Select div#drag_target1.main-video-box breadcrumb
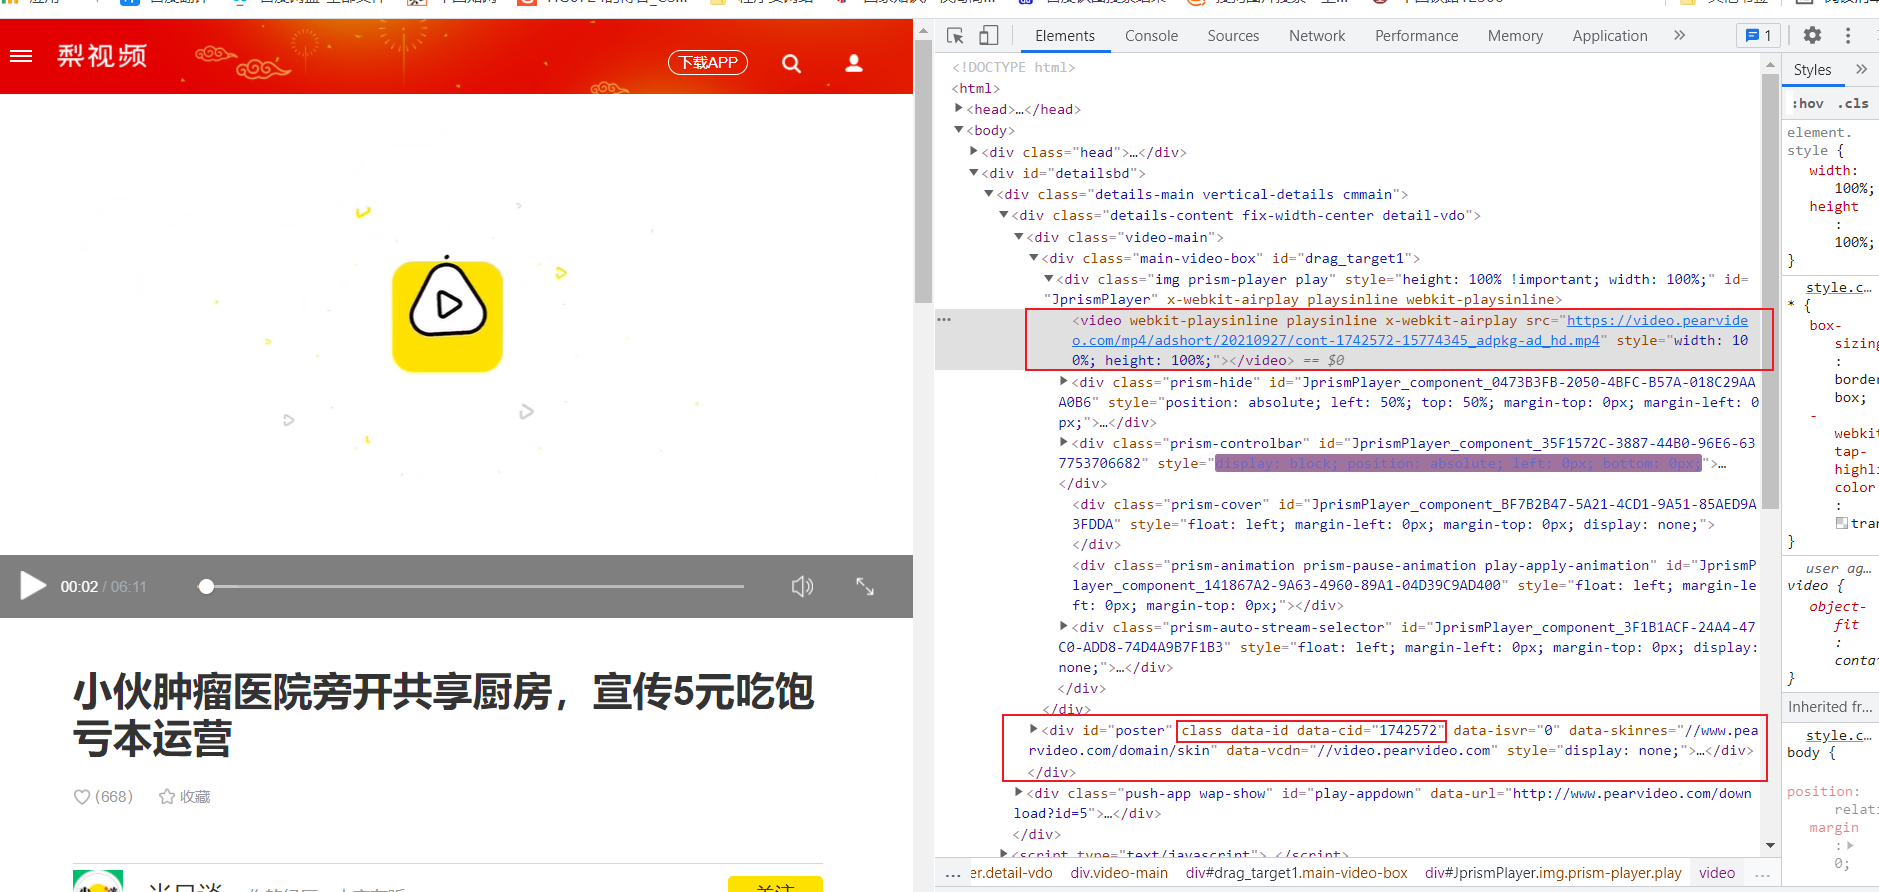 [x=1296, y=873]
